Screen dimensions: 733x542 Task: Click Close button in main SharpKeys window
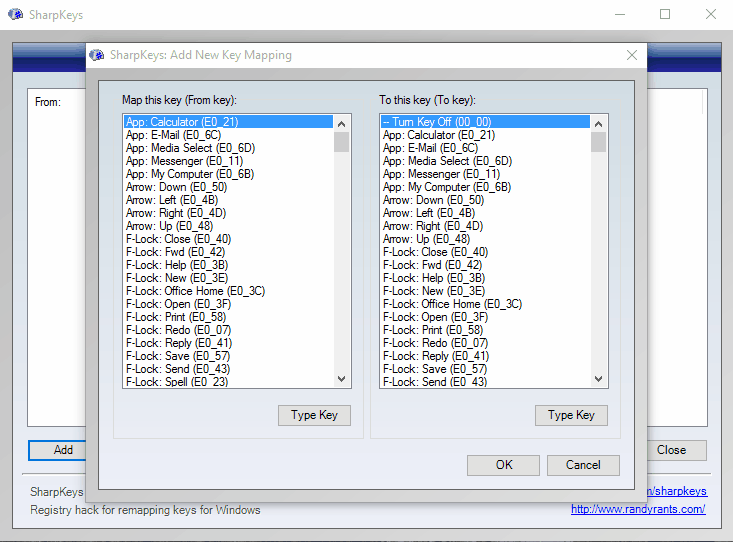[676, 450]
